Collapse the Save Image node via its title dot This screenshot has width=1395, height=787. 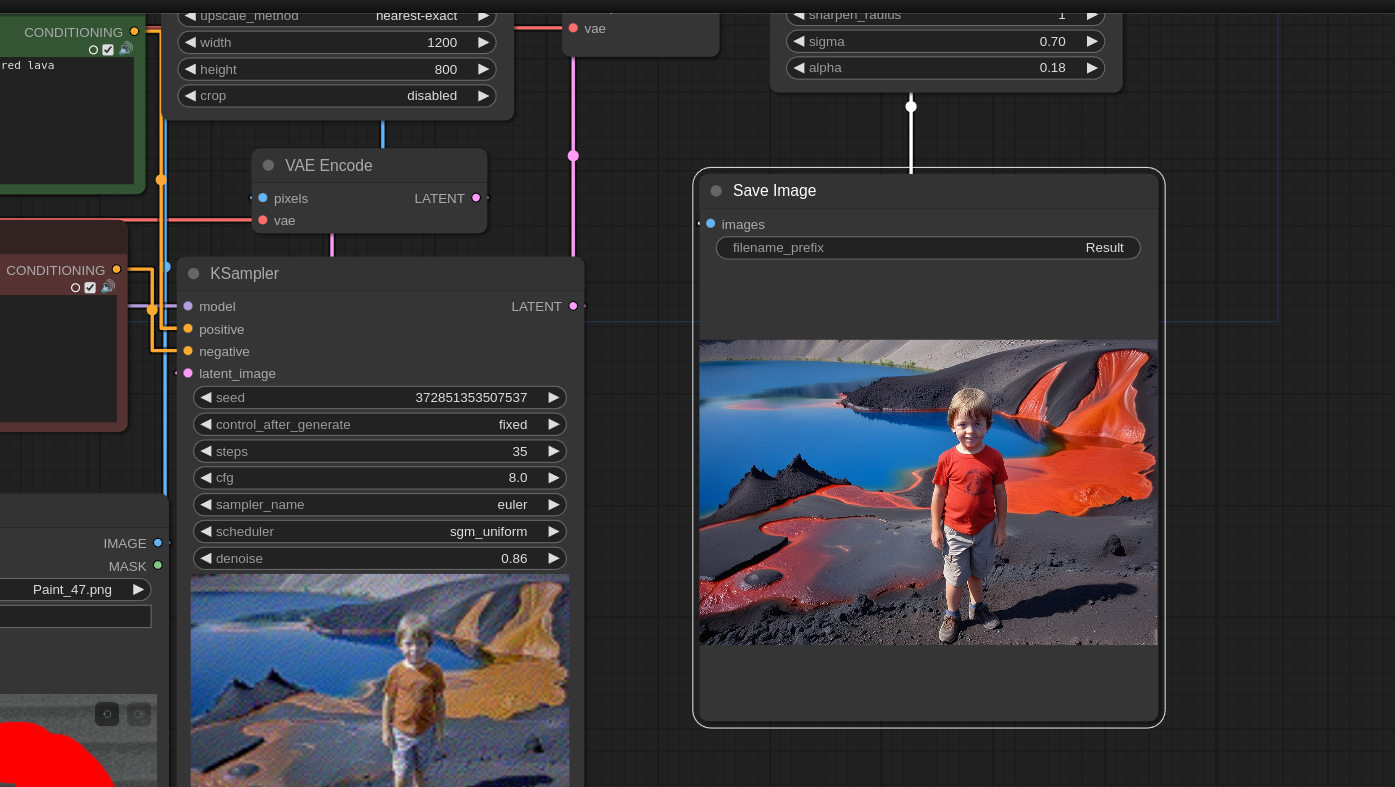point(716,191)
